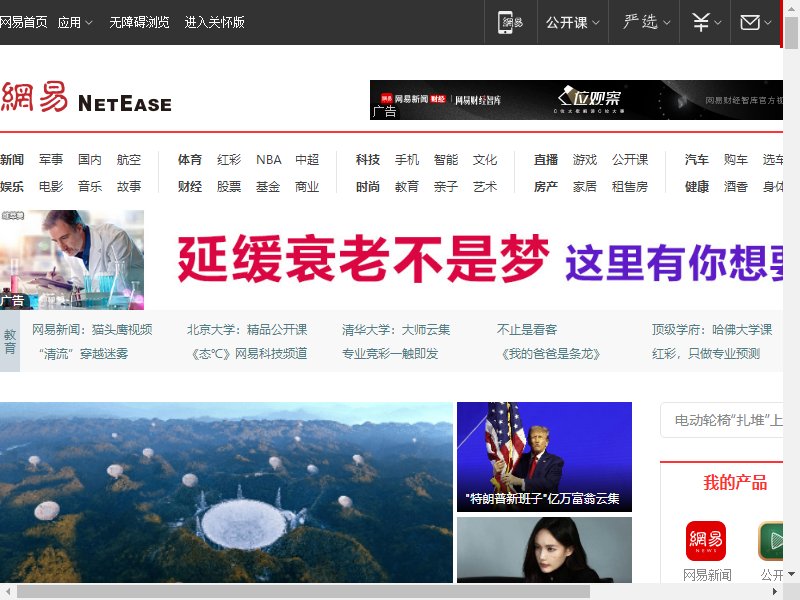
Task: Open the 购车 channel
Action: pos(736,160)
